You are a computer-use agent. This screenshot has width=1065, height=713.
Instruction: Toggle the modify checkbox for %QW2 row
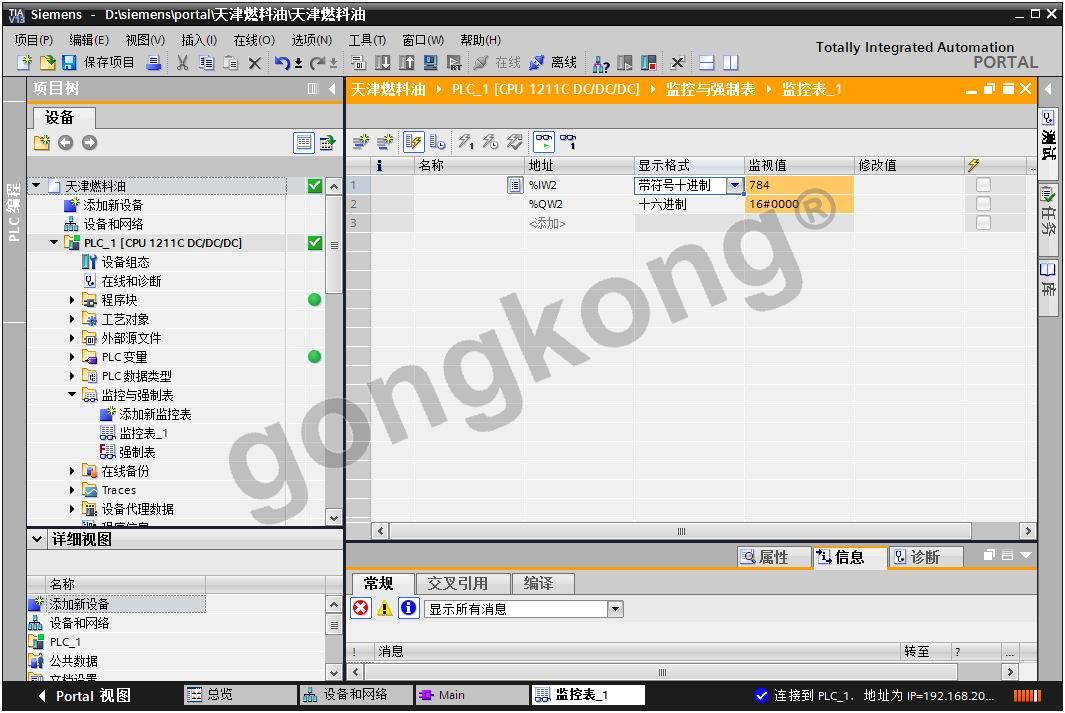point(983,204)
